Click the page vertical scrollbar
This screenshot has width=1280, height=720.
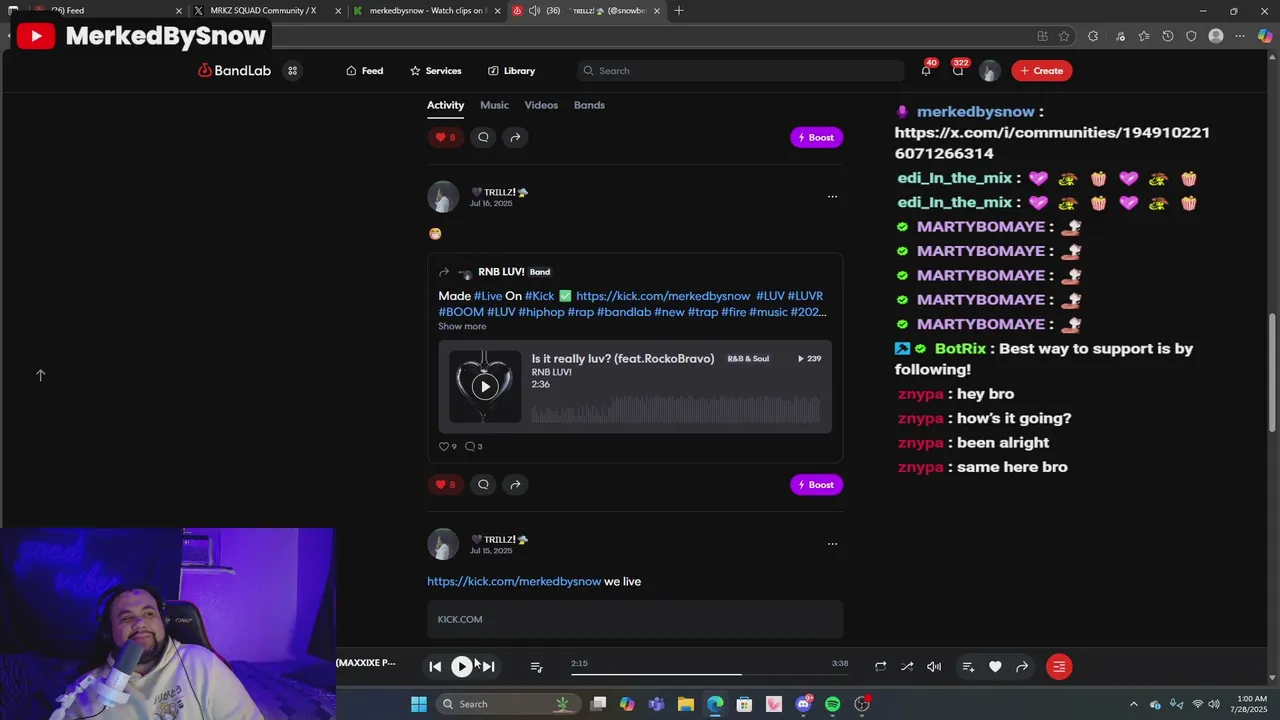point(1272,372)
